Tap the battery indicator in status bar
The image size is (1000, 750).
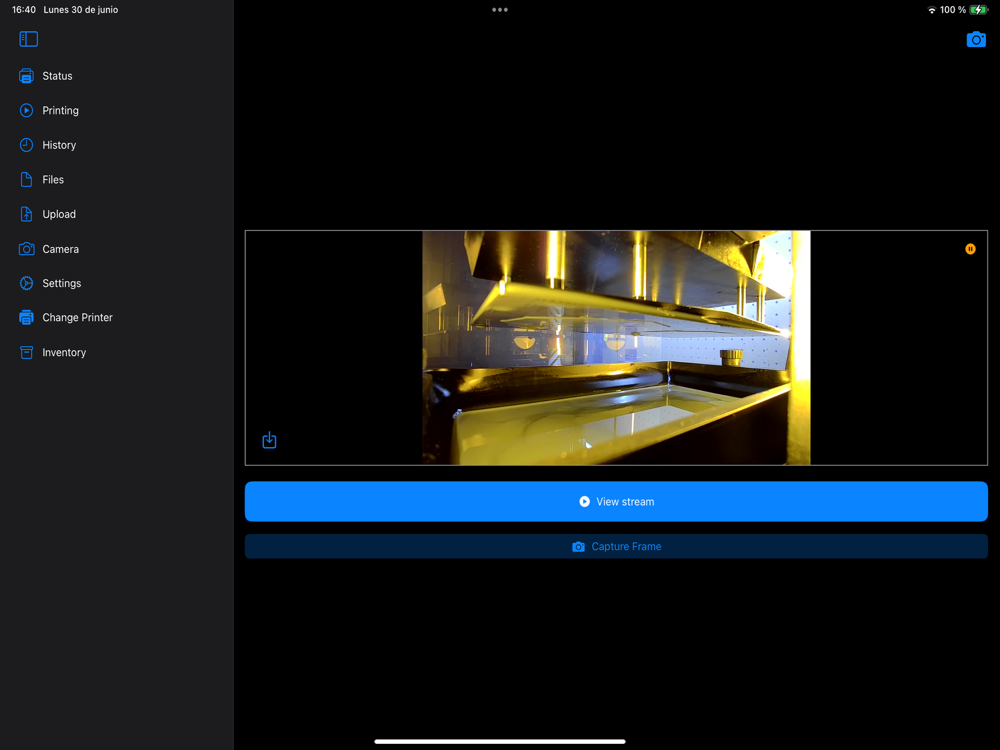tap(978, 10)
